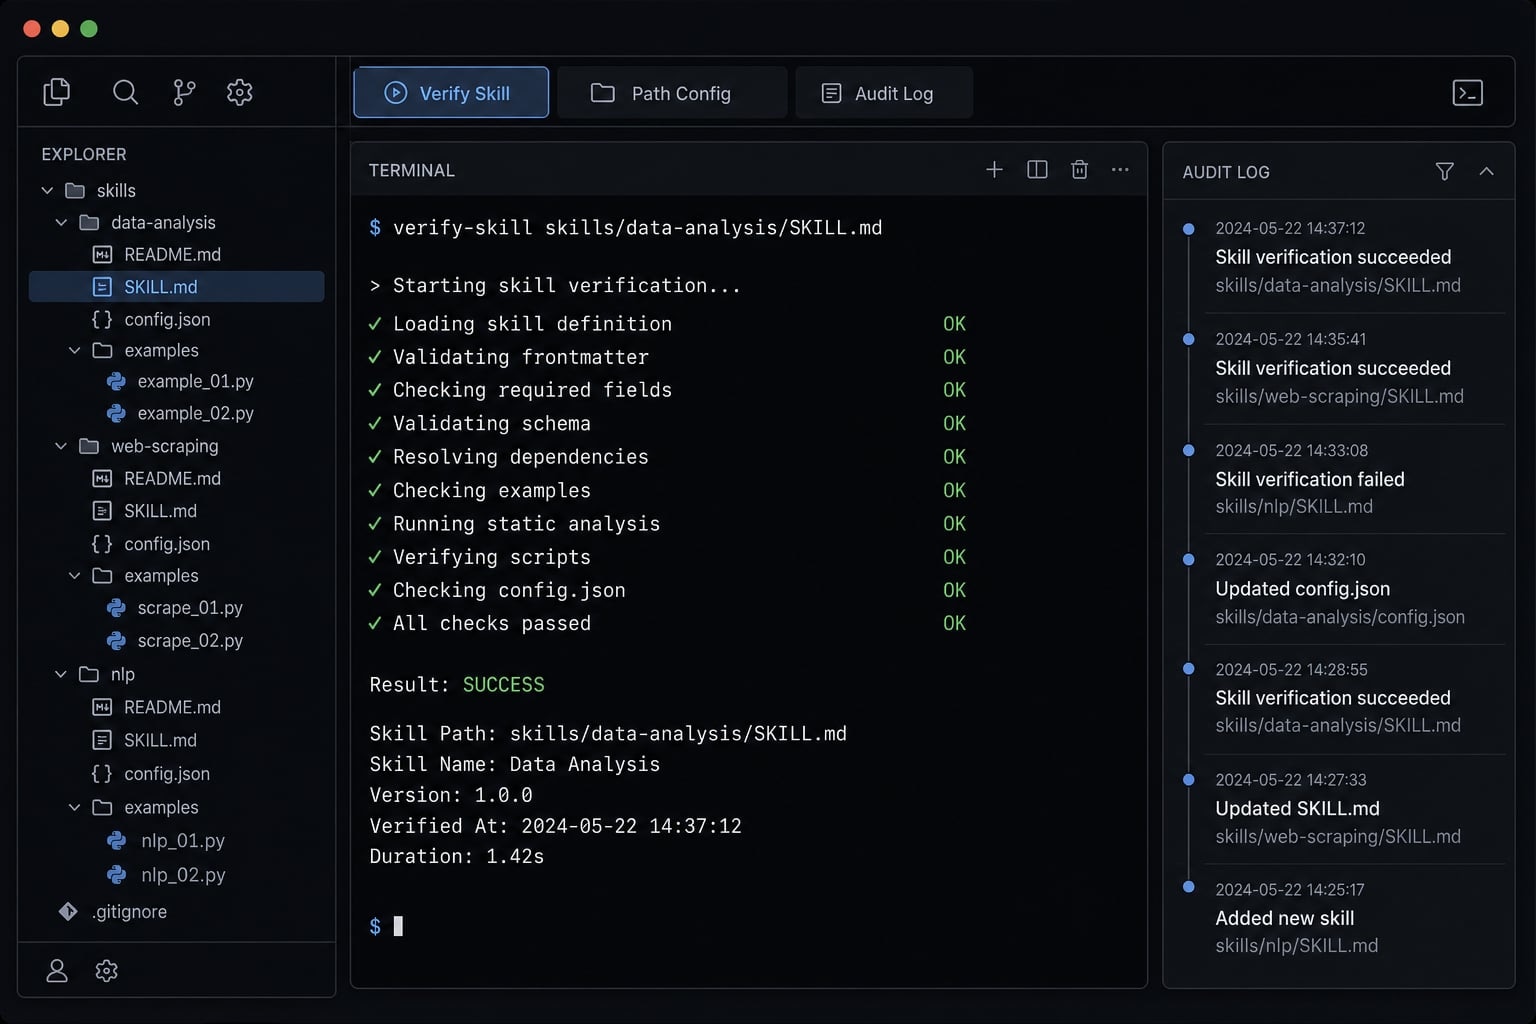Open bottom-left manage gear icon
1536x1024 pixels.
point(106,970)
